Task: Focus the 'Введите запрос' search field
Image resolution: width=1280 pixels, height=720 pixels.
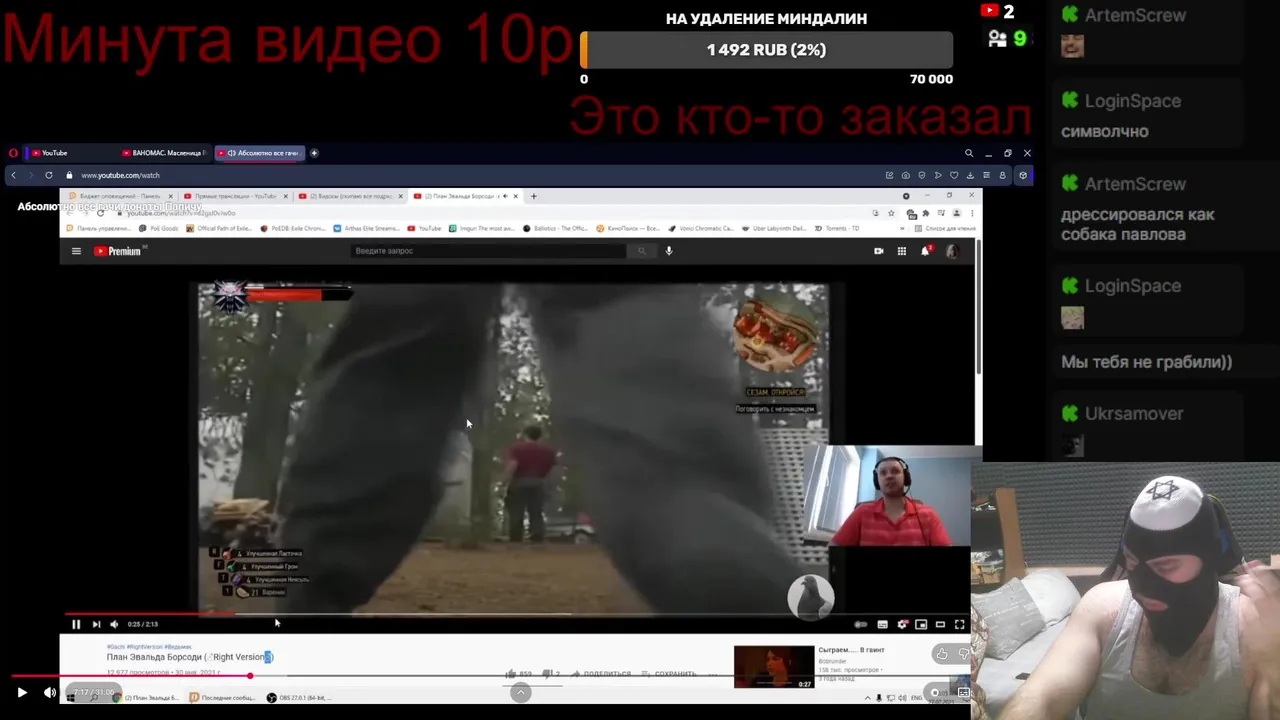Action: [x=490, y=251]
